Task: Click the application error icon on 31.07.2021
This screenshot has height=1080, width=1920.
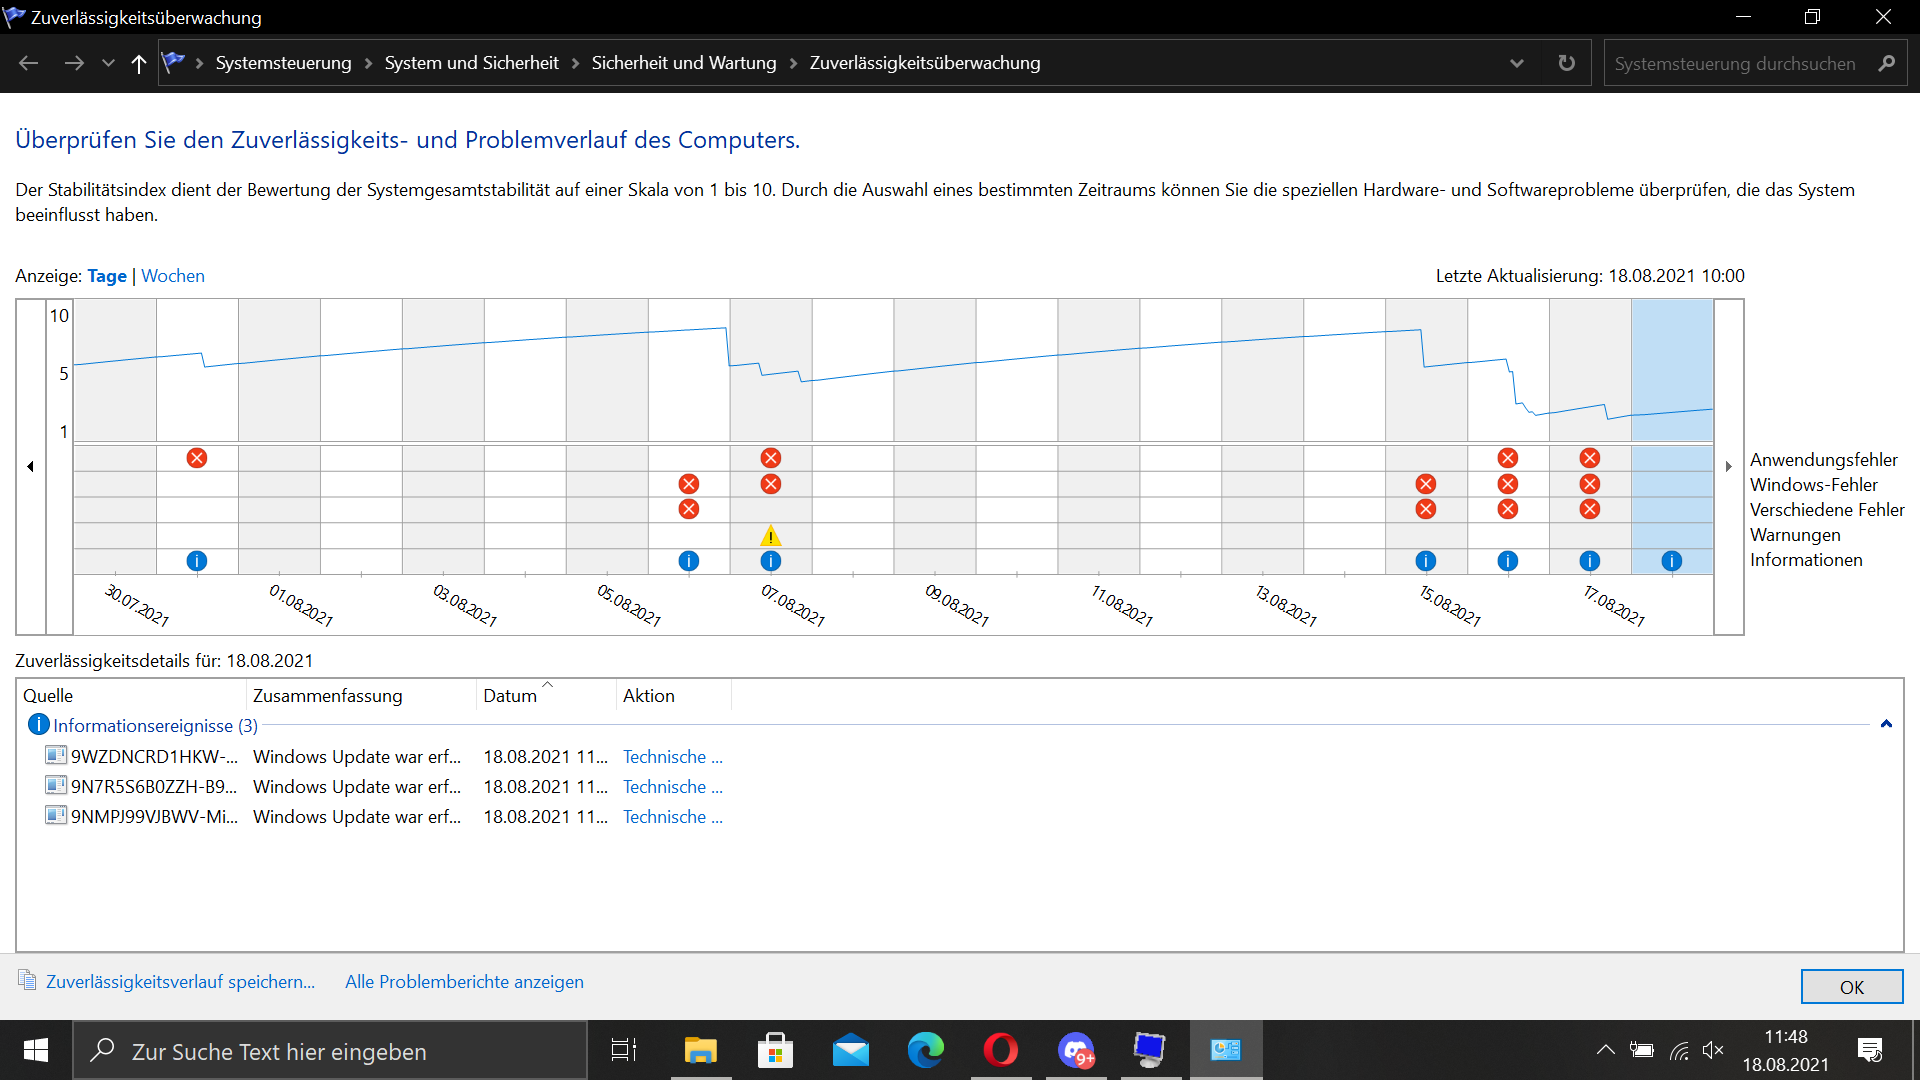Action: pos(197,458)
